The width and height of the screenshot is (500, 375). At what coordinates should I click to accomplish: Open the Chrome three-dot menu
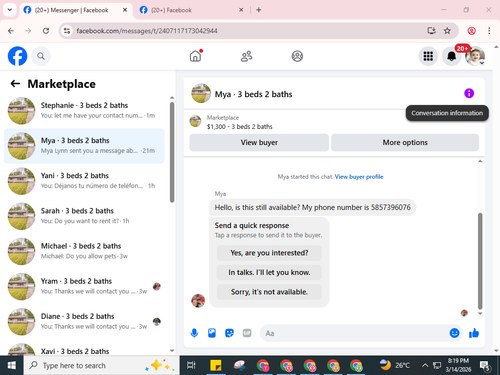click(489, 31)
